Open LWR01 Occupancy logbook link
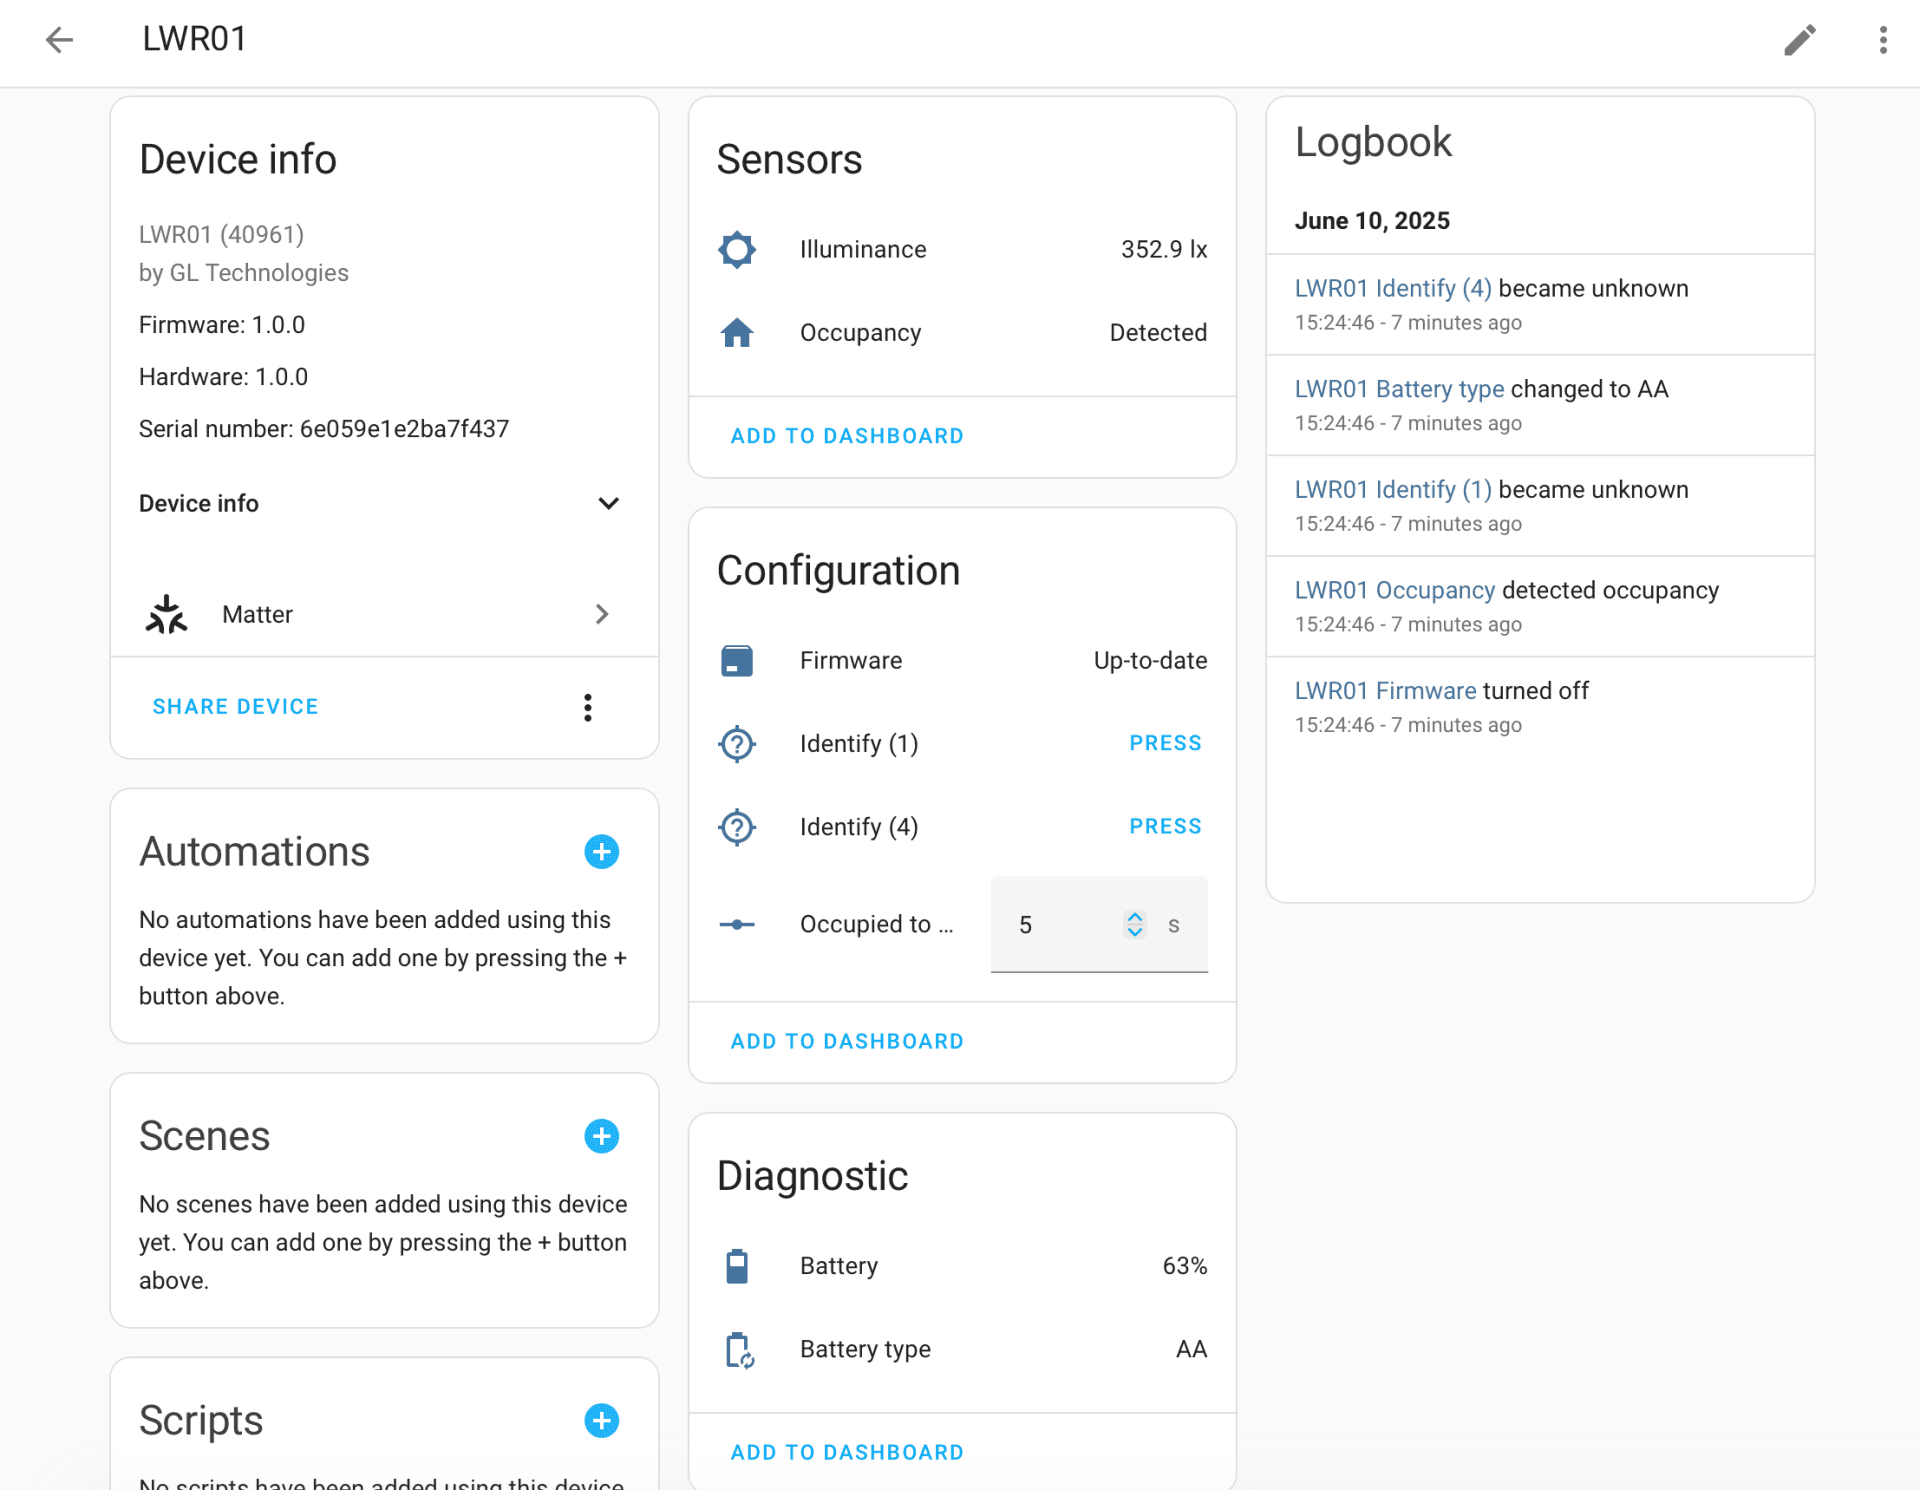The height and width of the screenshot is (1490, 1920). pos(1394,590)
